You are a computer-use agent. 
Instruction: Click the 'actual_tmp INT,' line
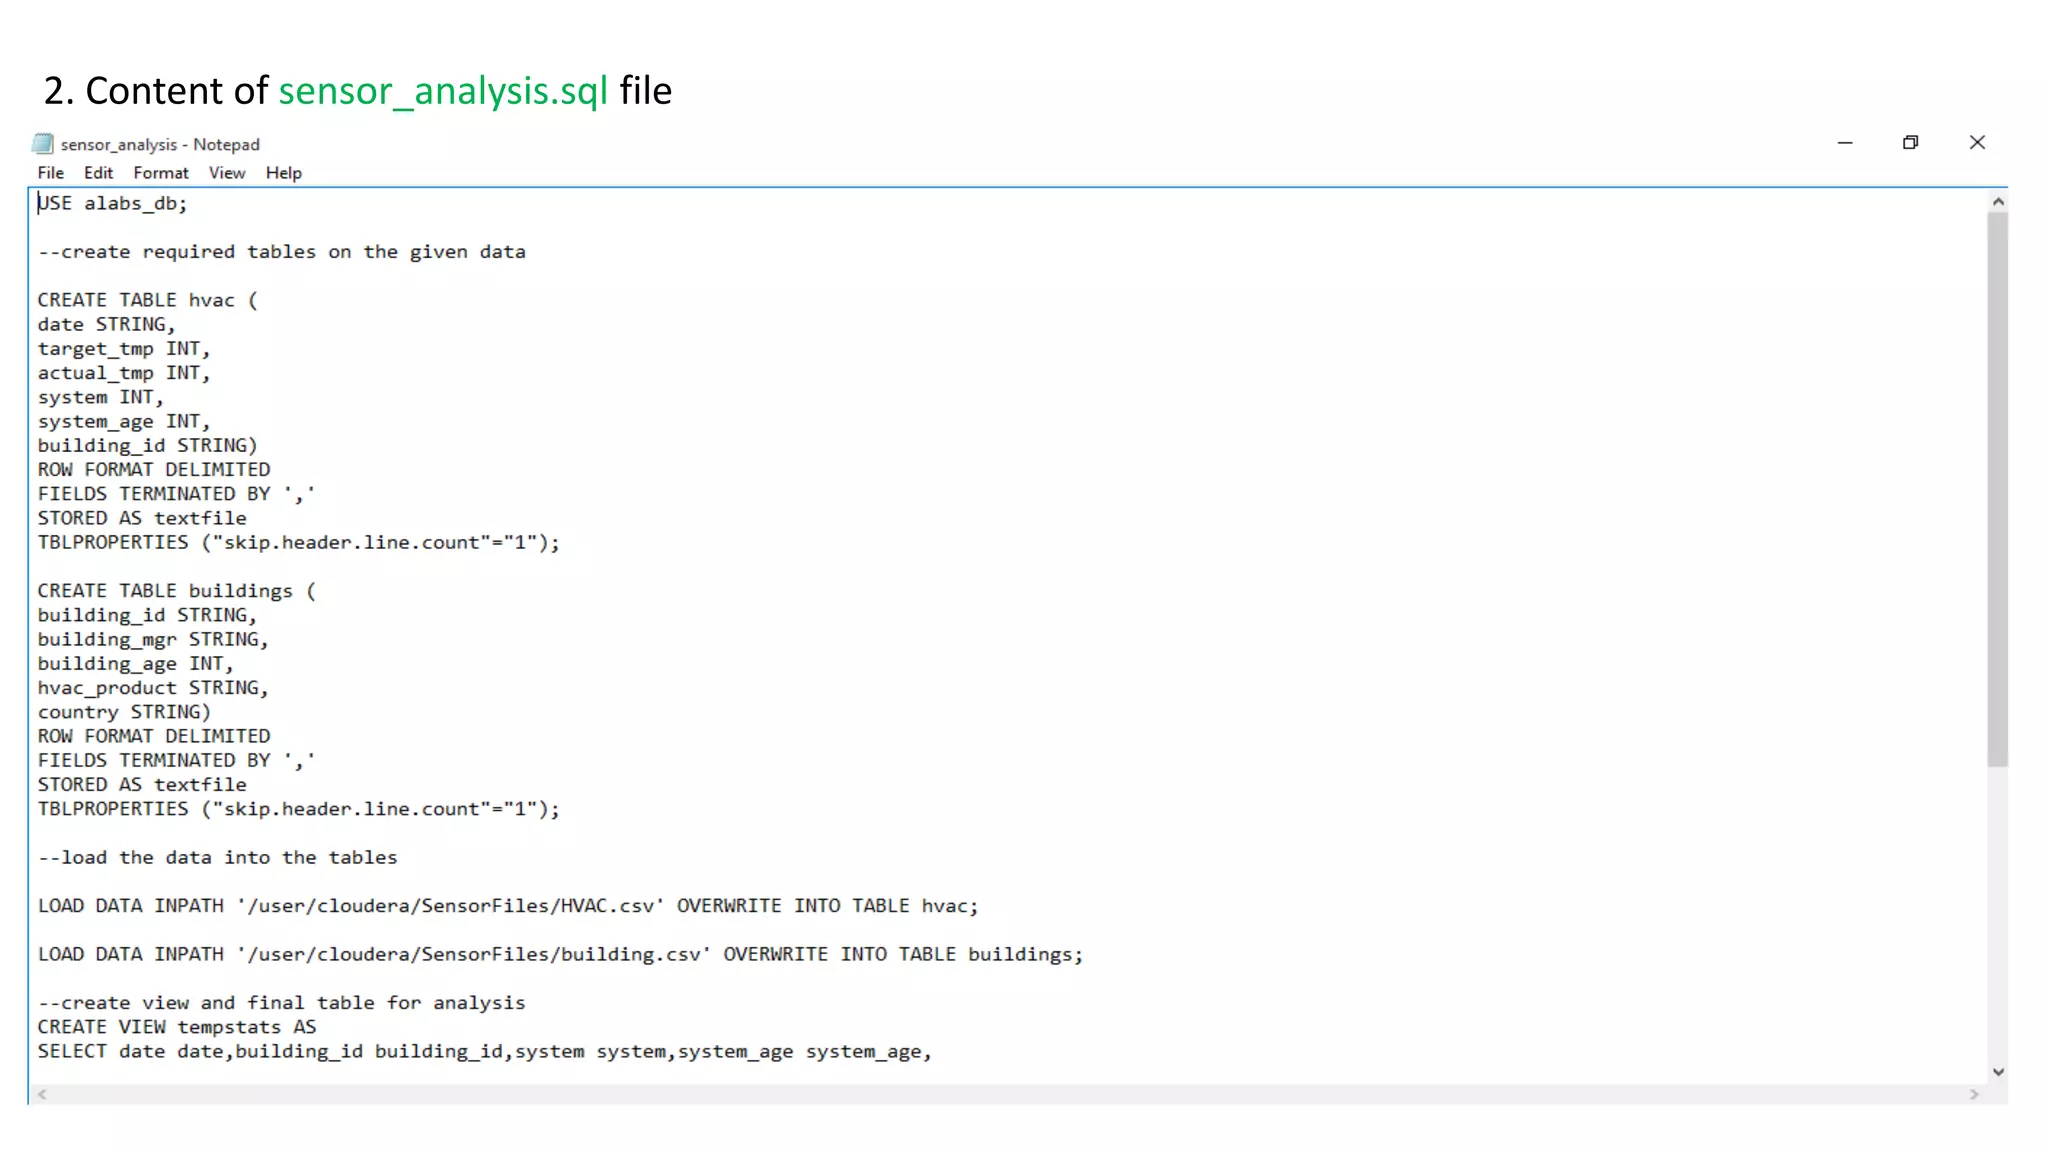(x=124, y=373)
